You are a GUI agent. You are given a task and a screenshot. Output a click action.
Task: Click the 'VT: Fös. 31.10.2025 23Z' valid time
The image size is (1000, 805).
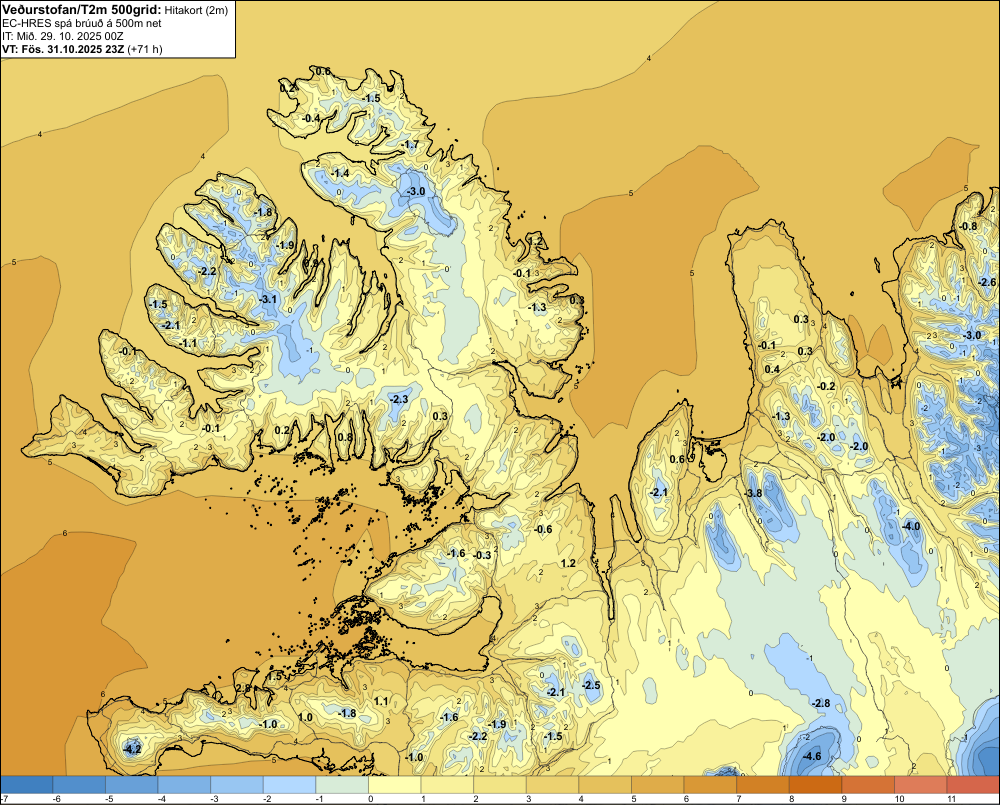point(63,49)
